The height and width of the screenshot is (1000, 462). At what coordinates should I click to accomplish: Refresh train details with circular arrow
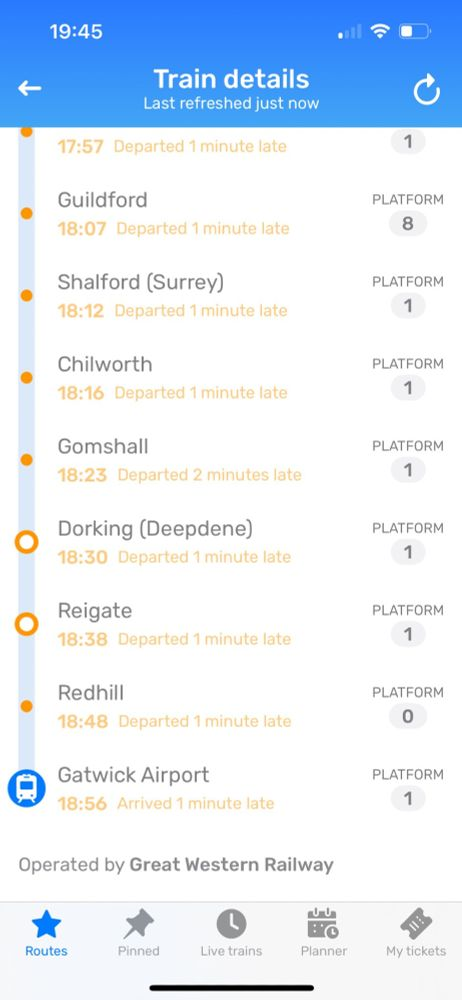coord(426,90)
